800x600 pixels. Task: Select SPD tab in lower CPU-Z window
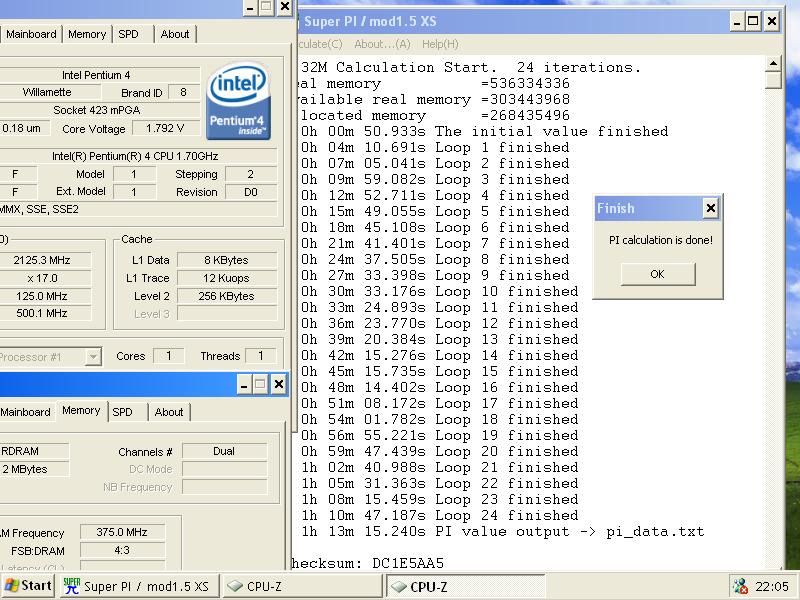[122, 412]
